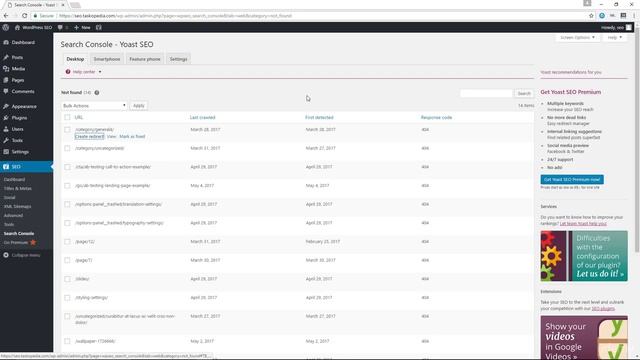Image resolution: width=640 pixels, height=360 pixels.
Task: Check the ab-testing call-to-action example row checkbox
Action: [67, 167]
